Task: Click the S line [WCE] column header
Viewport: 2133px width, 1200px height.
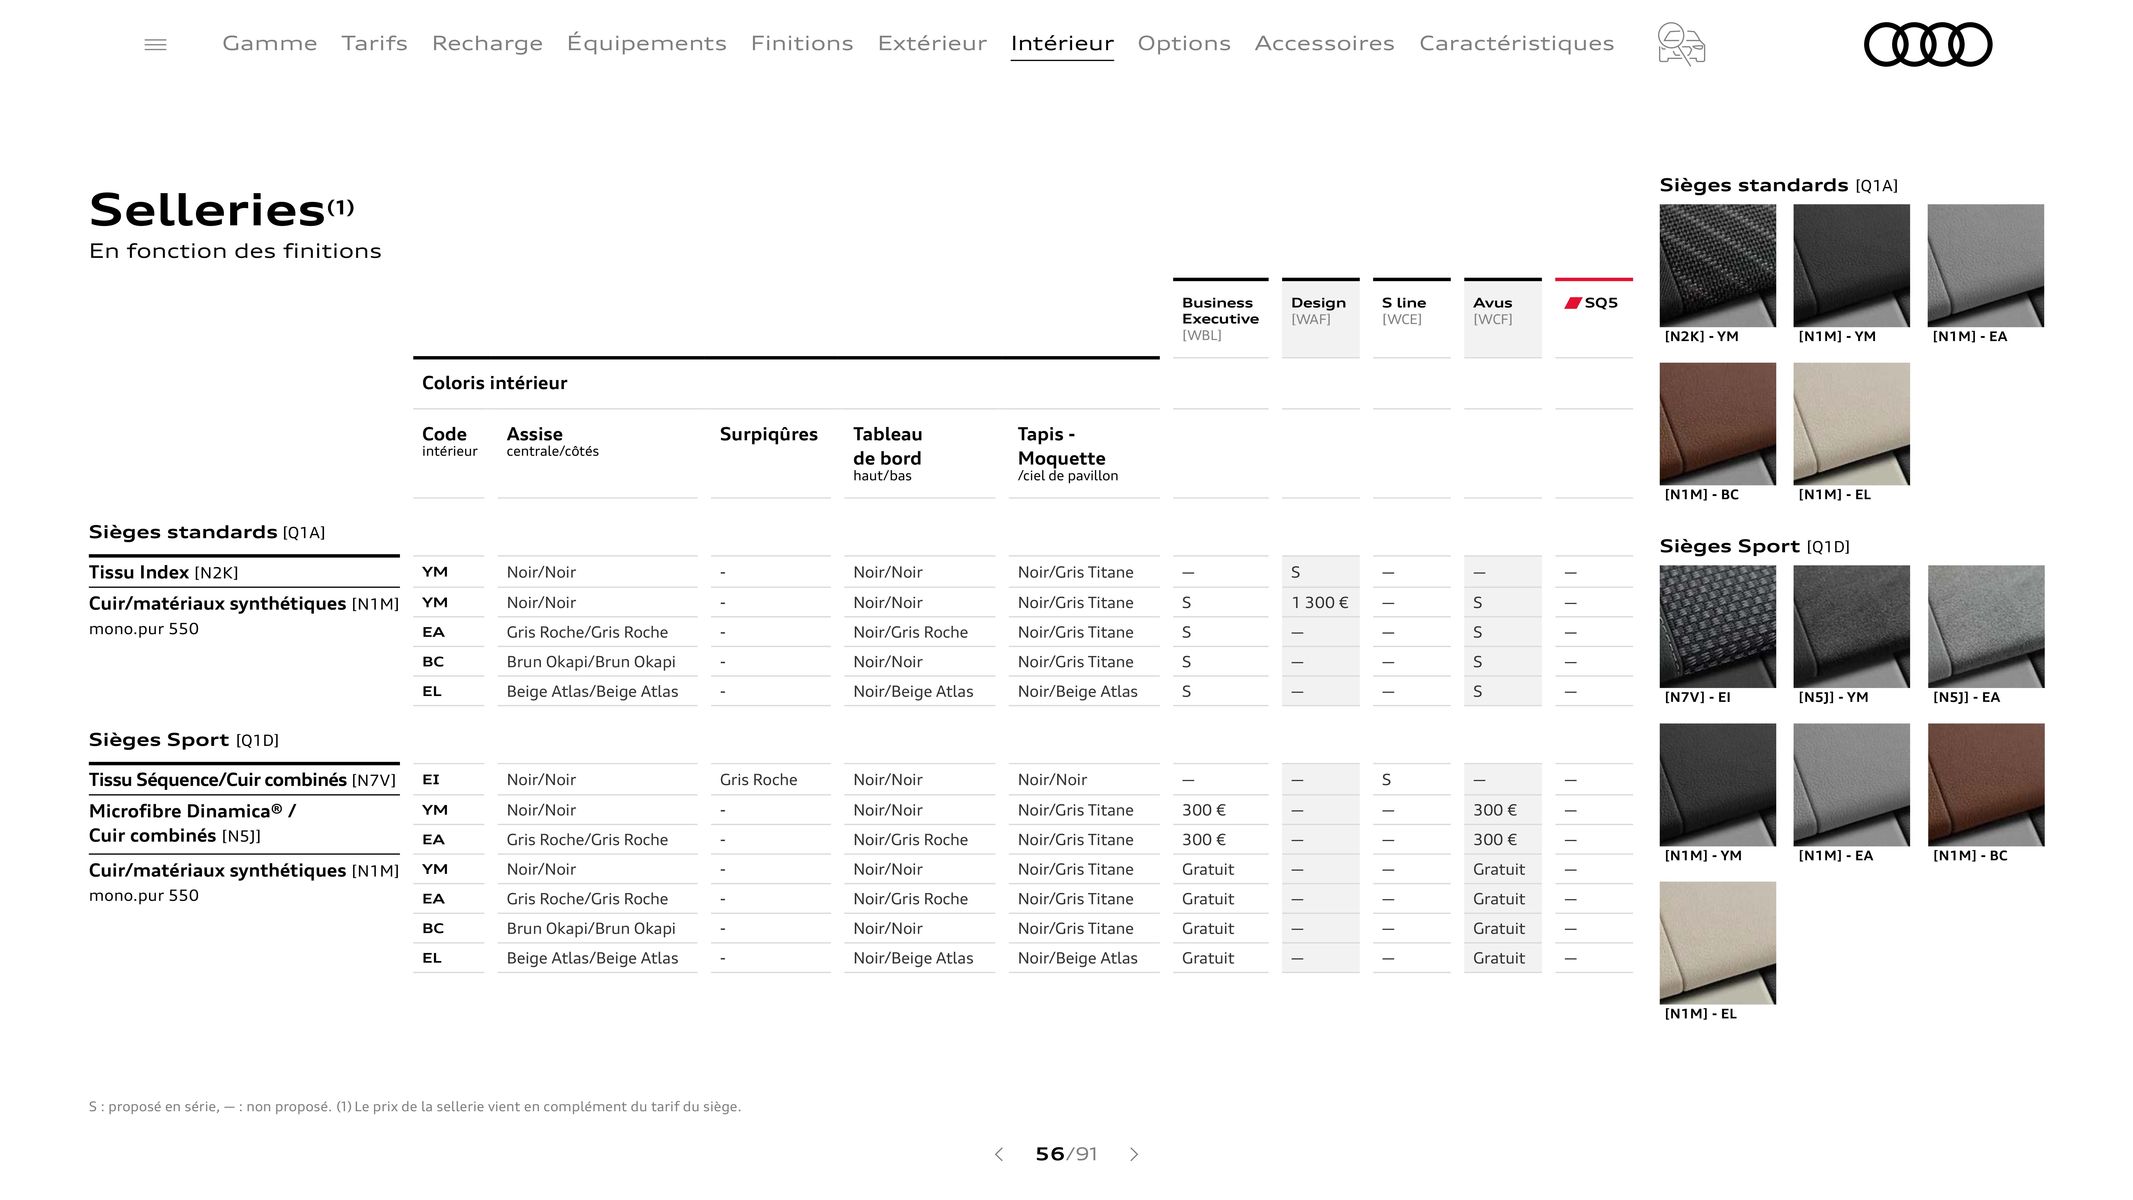Action: click(1411, 318)
